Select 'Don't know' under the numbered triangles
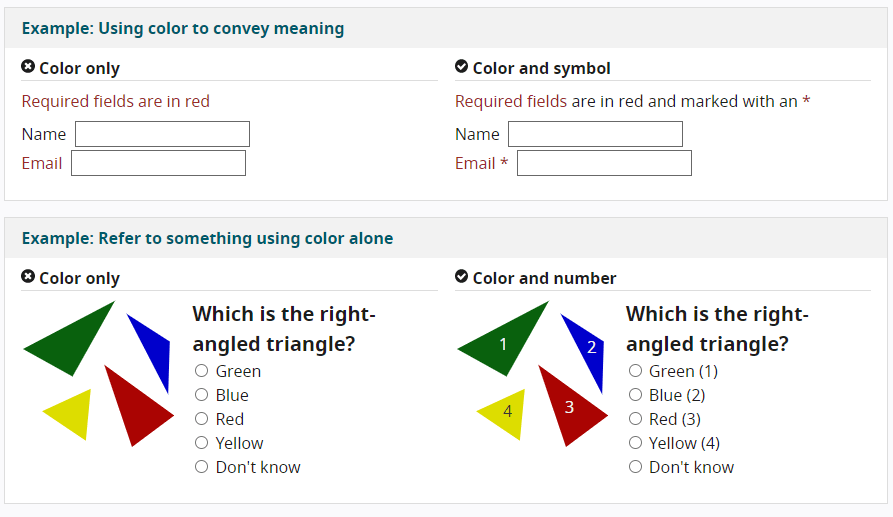Screen dimensions: 893x517 [x=636, y=467]
